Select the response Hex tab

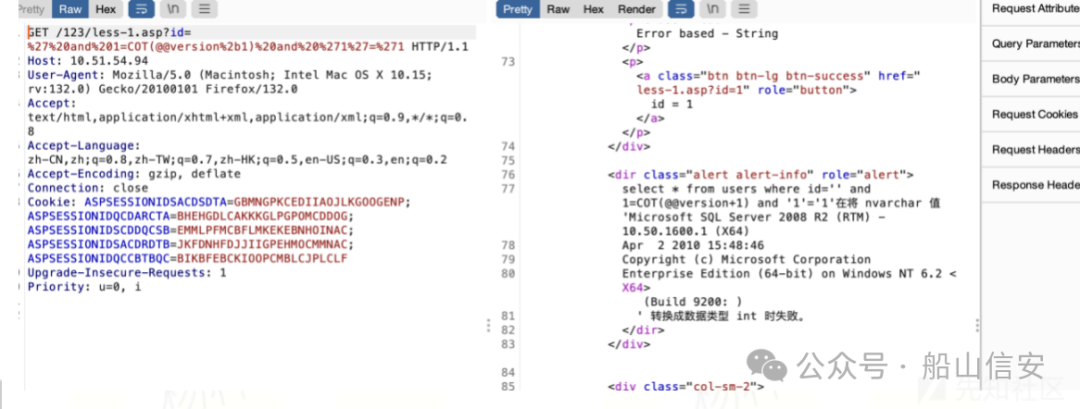(x=593, y=9)
